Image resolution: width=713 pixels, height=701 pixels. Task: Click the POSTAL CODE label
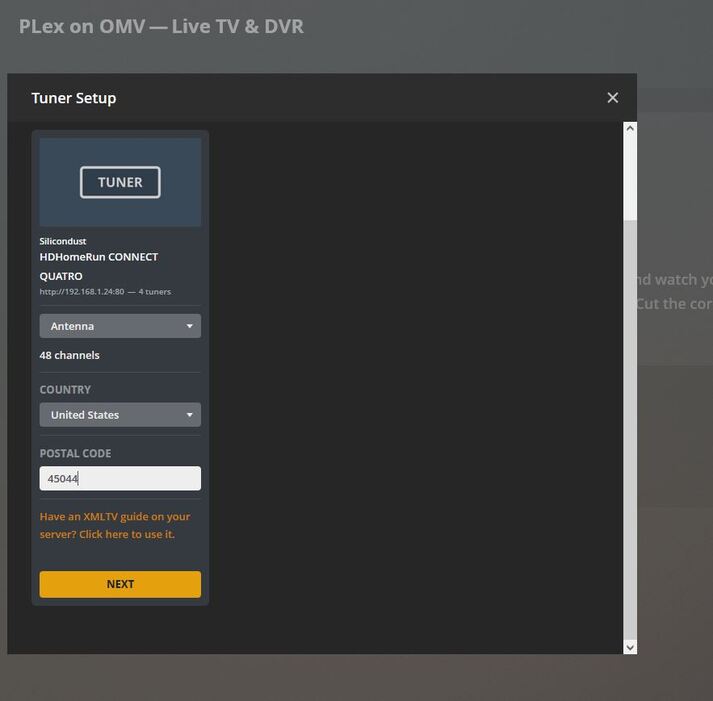(75, 453)
